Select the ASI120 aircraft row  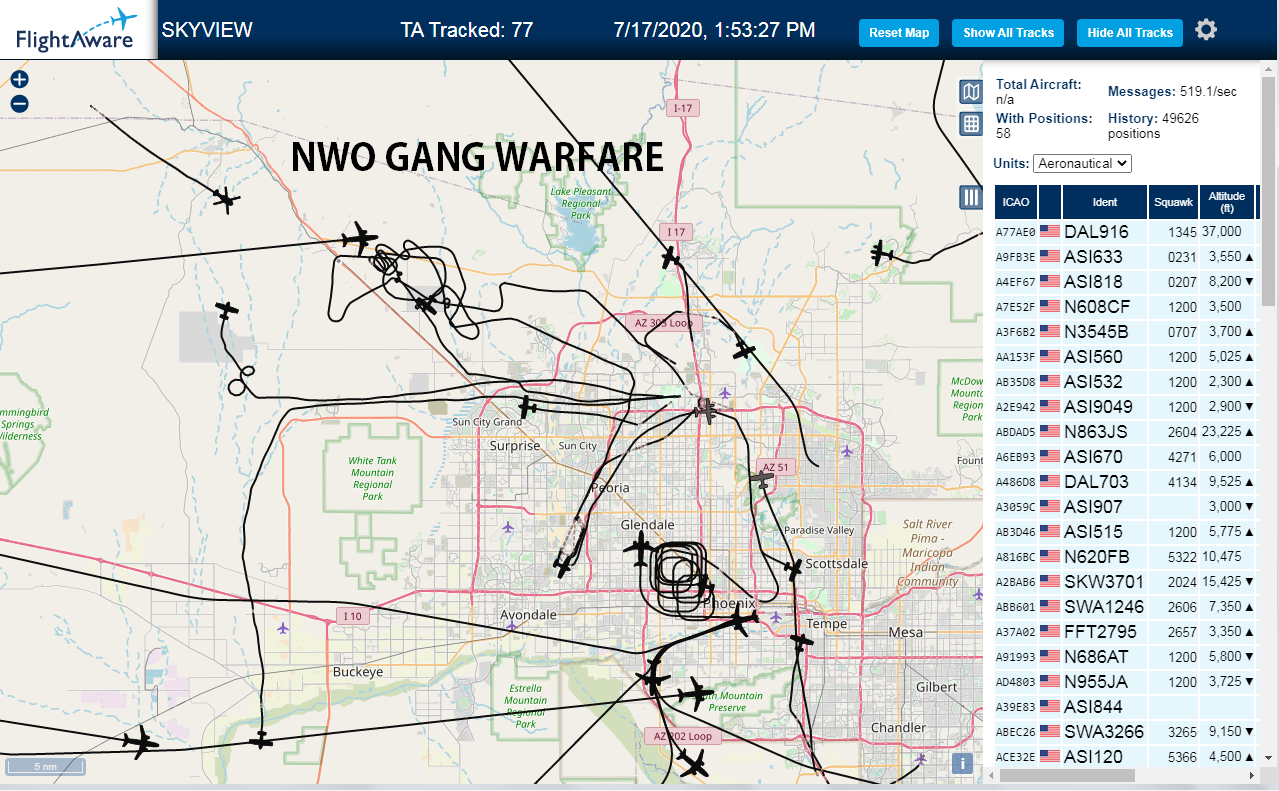1125,757
